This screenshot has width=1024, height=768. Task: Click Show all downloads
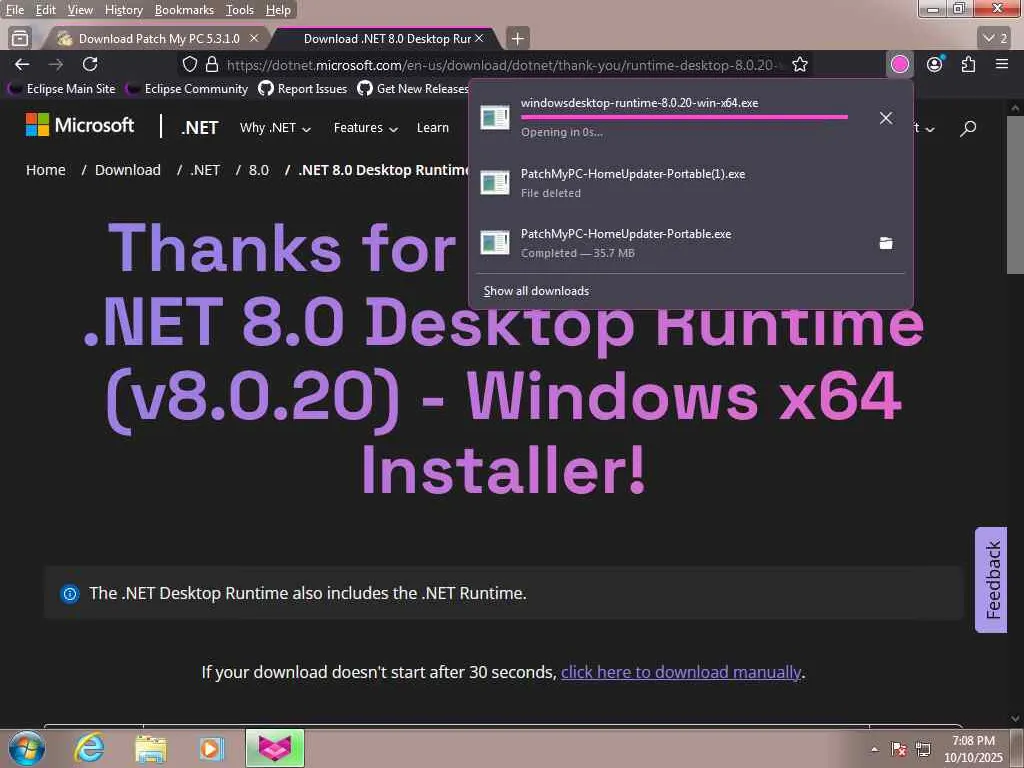pos(536,291)
